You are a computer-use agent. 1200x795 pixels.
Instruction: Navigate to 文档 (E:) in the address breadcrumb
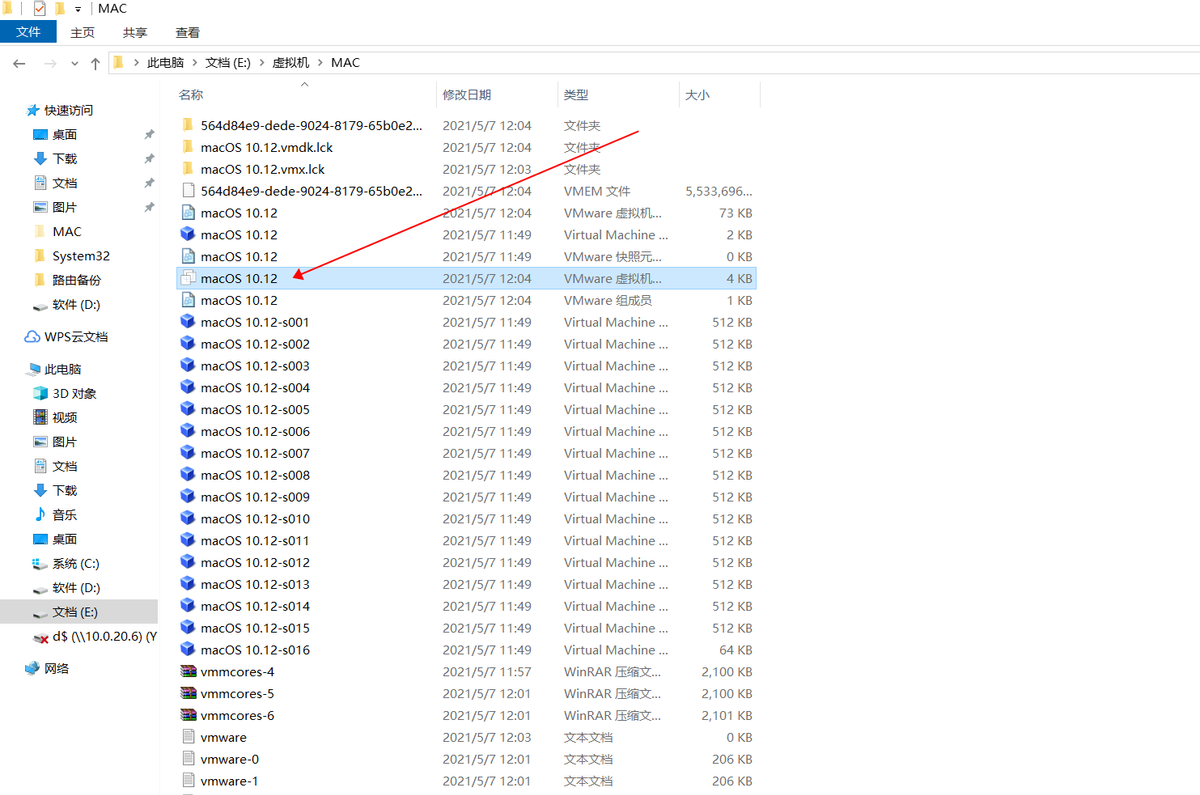[228, 63]
